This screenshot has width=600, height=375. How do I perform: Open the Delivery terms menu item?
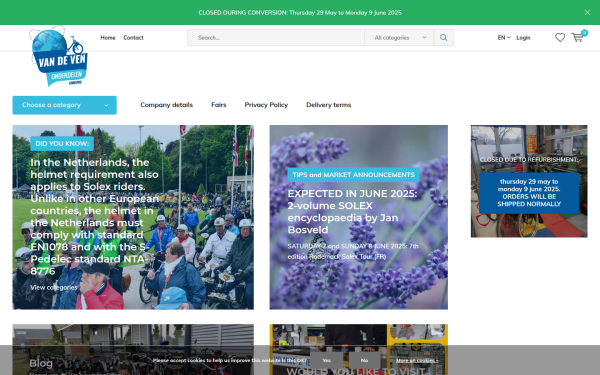coord(328,105)
